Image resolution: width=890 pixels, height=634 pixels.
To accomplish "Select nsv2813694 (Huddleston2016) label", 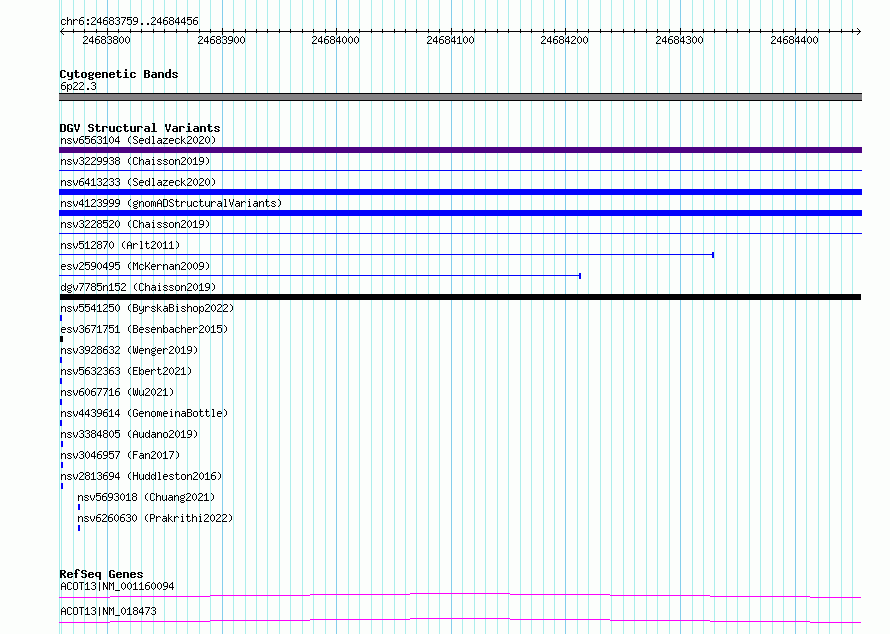I will [x=141, y=476].
